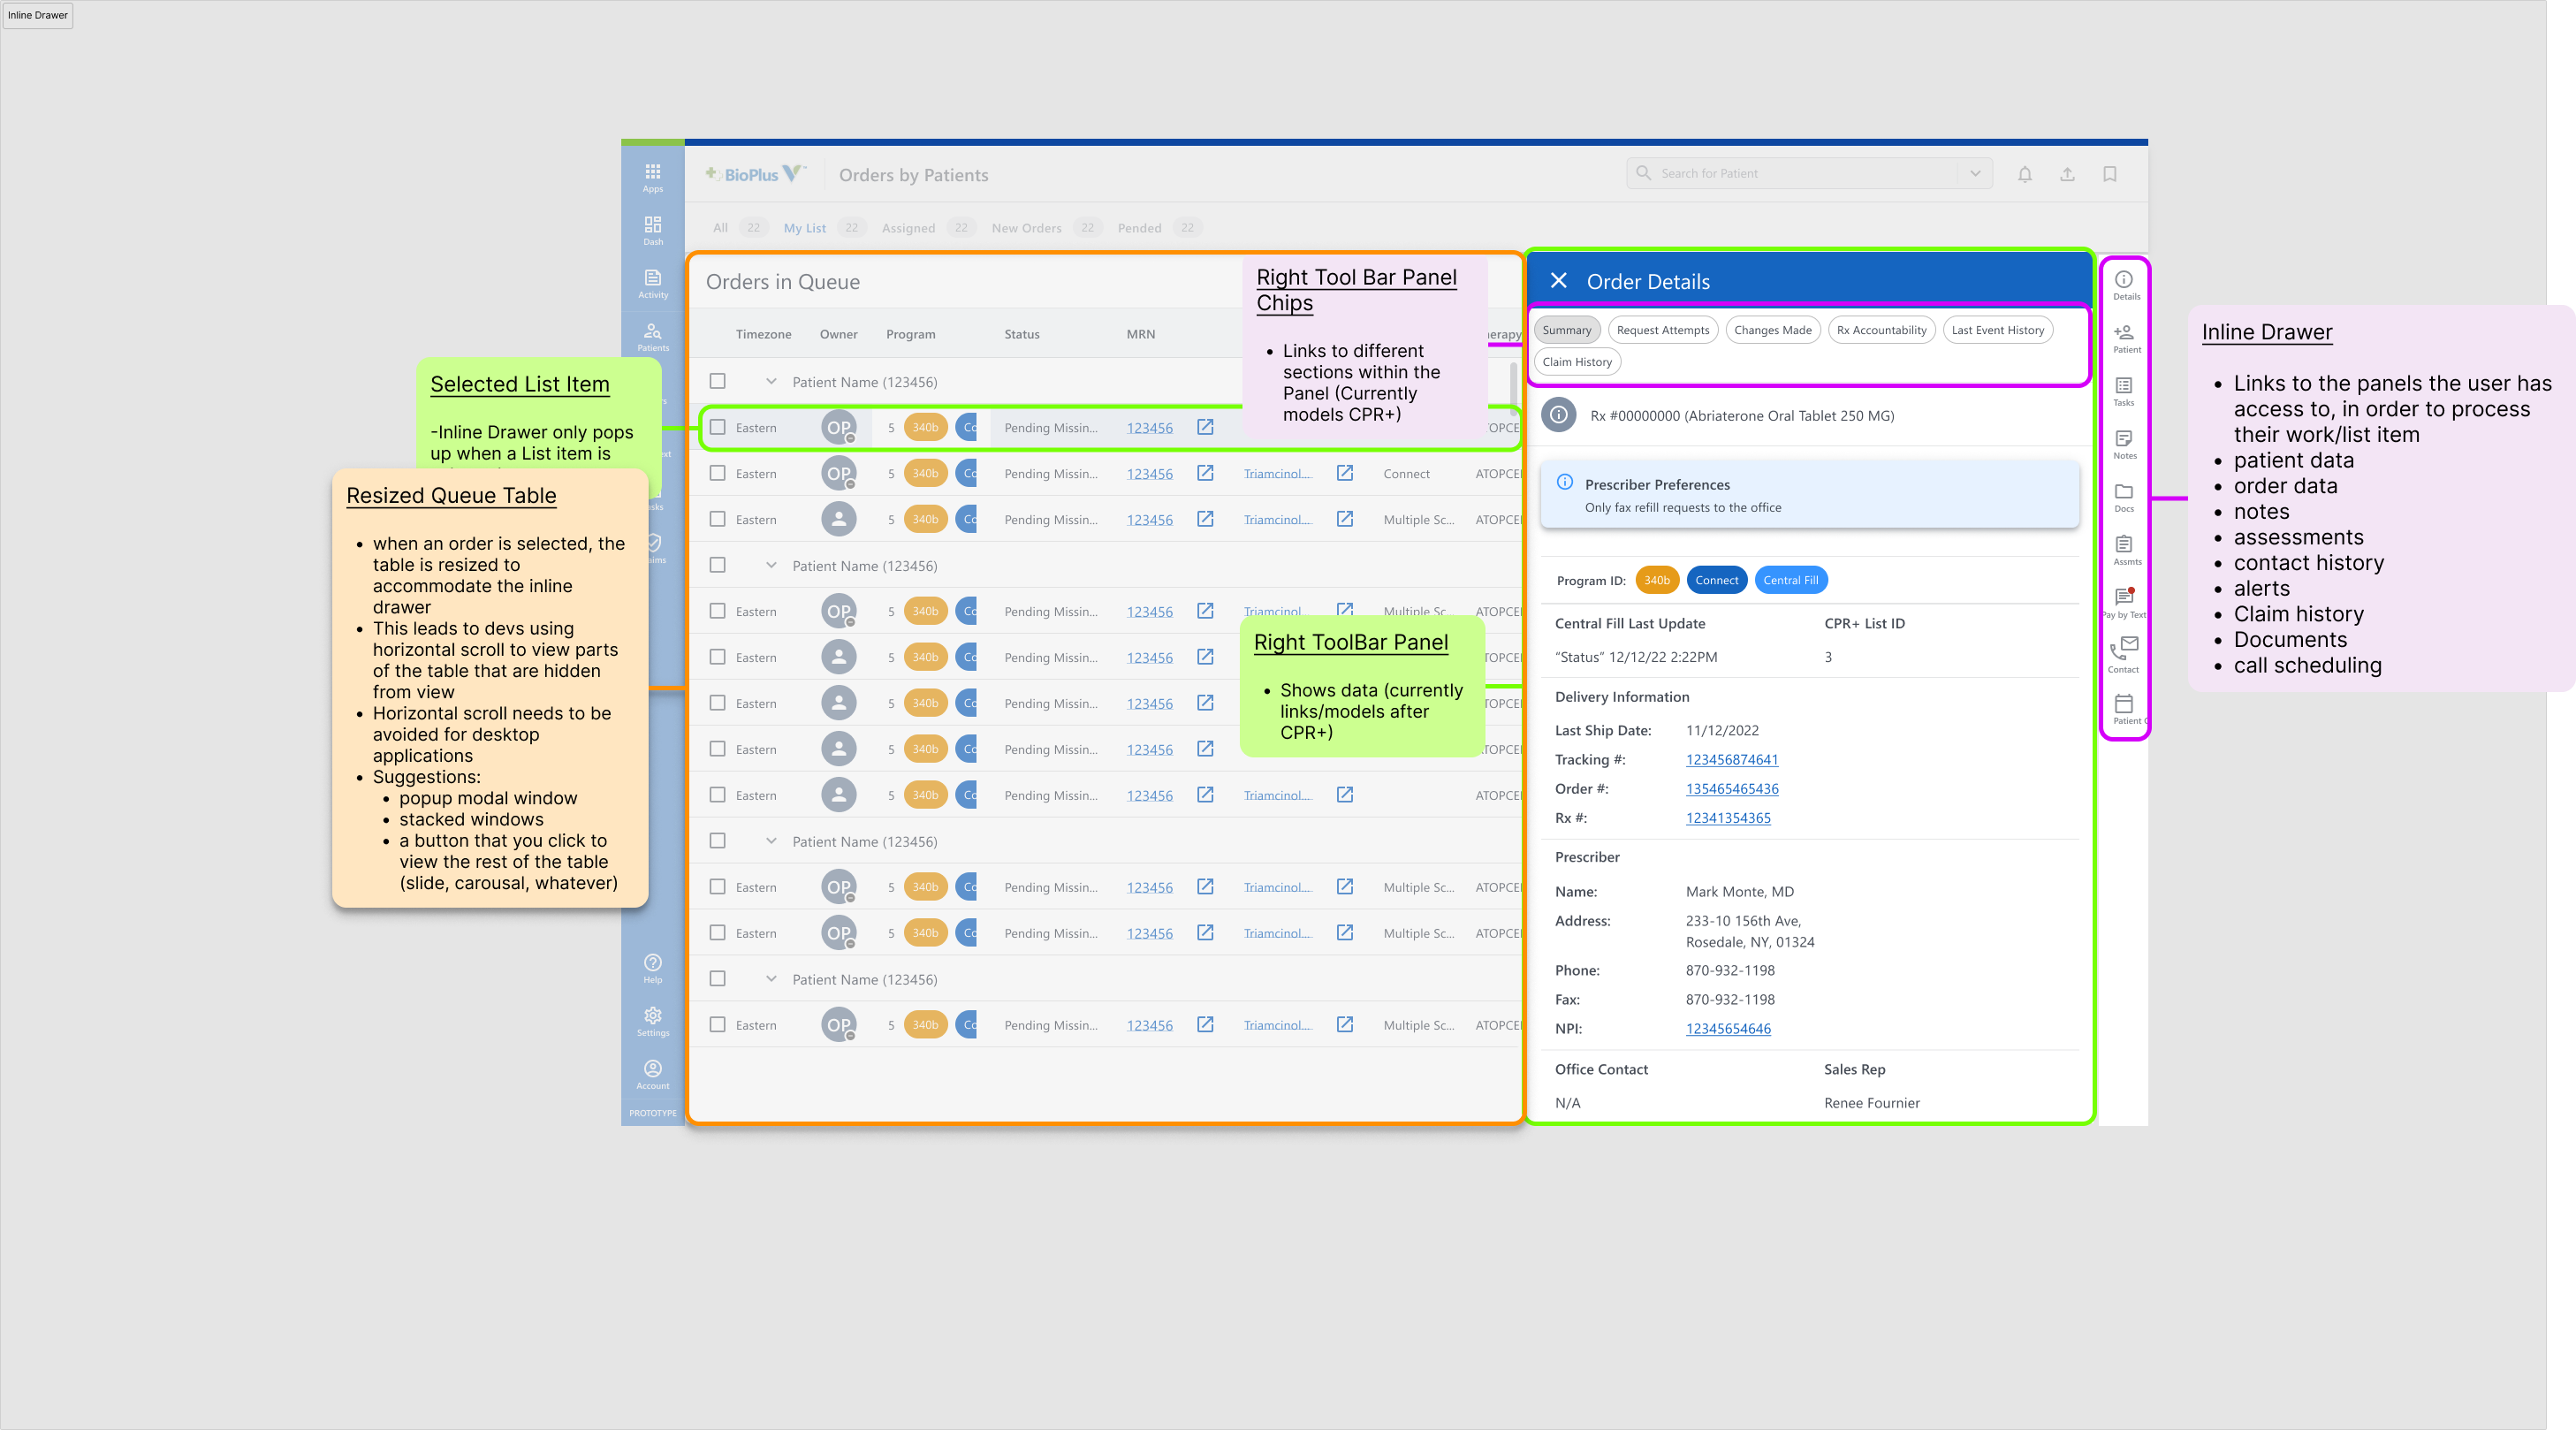This screenshot has height=1430, width=2576.
Task: Check the first Eastern order row checkbox
Action: 717,427
